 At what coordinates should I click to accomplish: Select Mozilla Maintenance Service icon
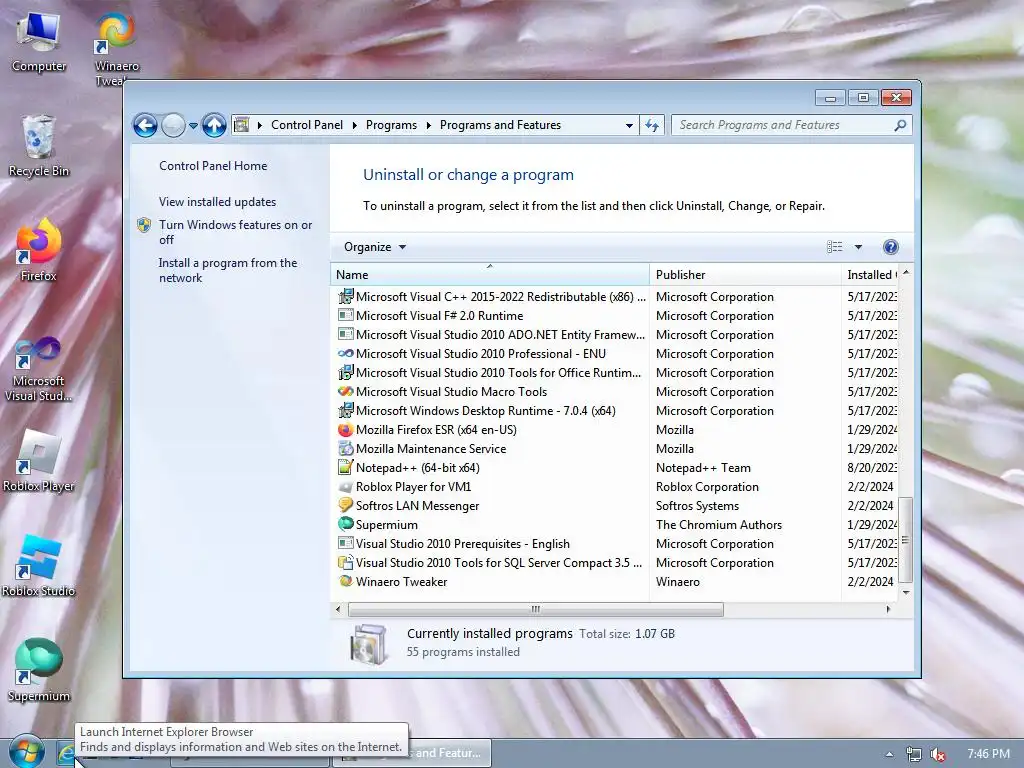click(x=345, y=449)
